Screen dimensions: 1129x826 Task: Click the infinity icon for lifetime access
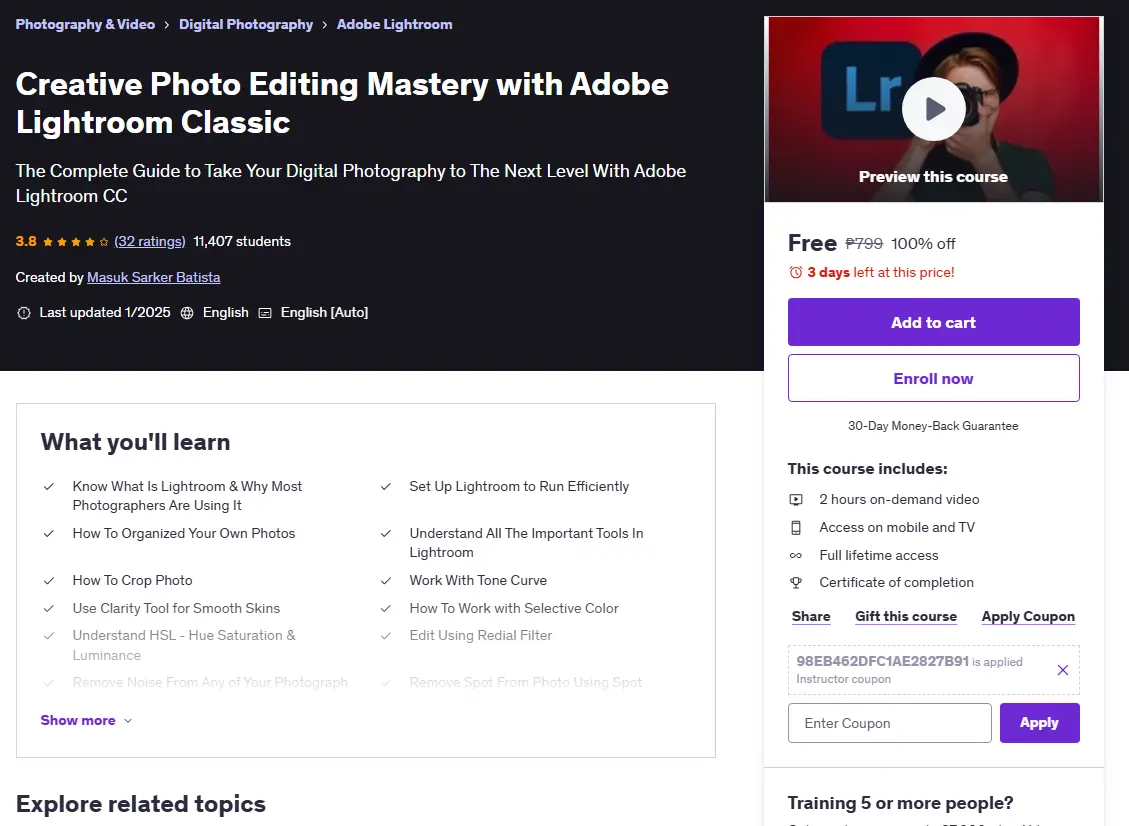796,555
